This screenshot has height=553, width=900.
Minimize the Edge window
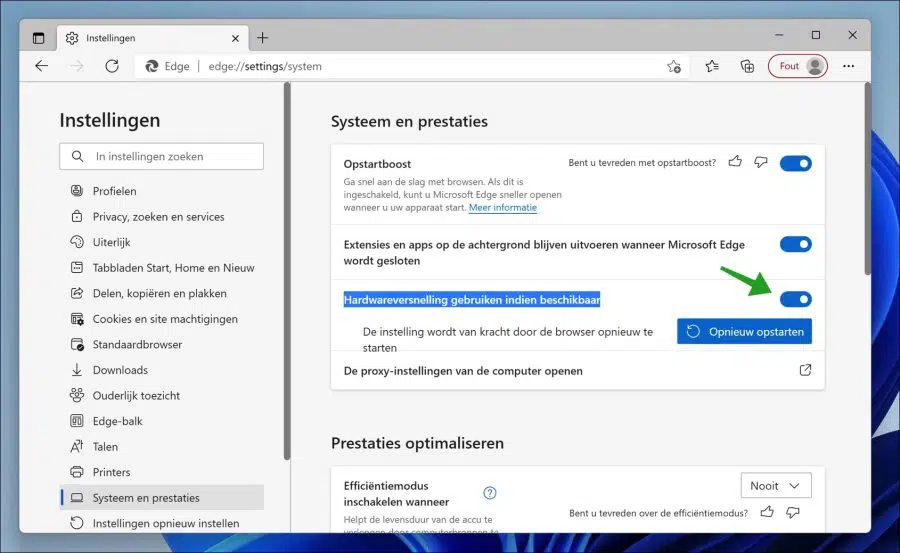779,35
